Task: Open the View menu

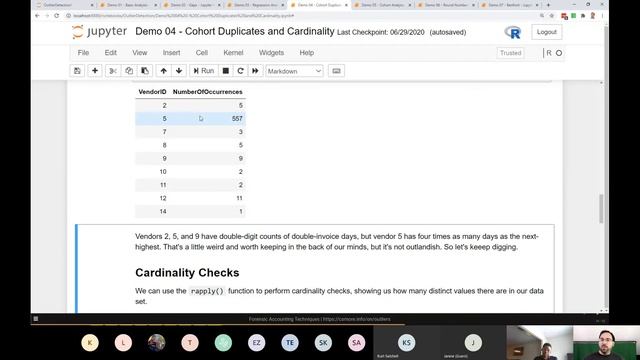Action: tap(140, 53)
